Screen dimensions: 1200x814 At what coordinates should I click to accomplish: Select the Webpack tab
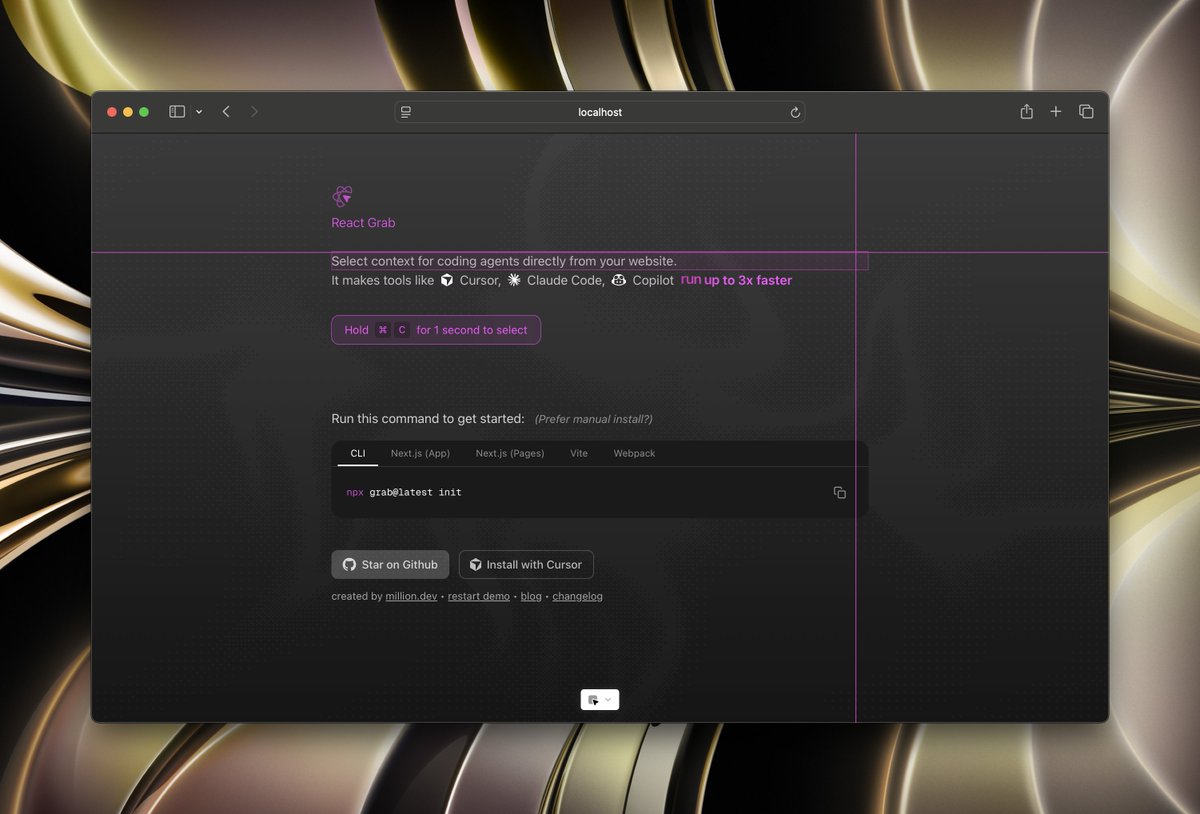634,453
